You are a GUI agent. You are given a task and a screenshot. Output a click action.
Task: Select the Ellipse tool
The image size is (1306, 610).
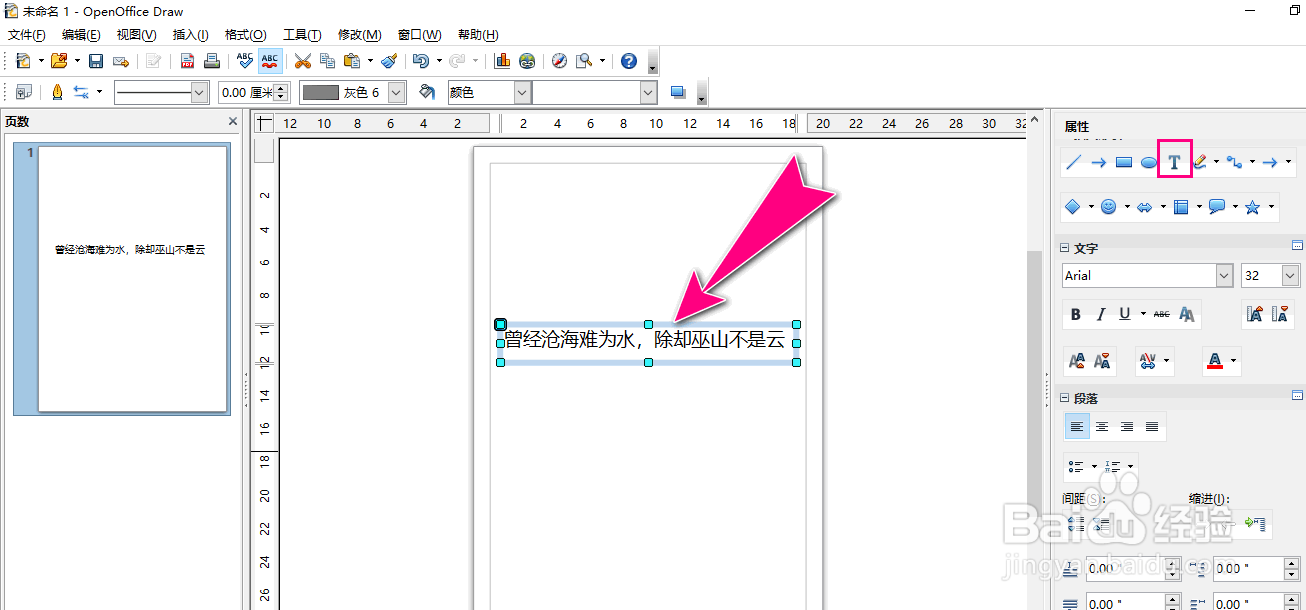(1147, 161)
